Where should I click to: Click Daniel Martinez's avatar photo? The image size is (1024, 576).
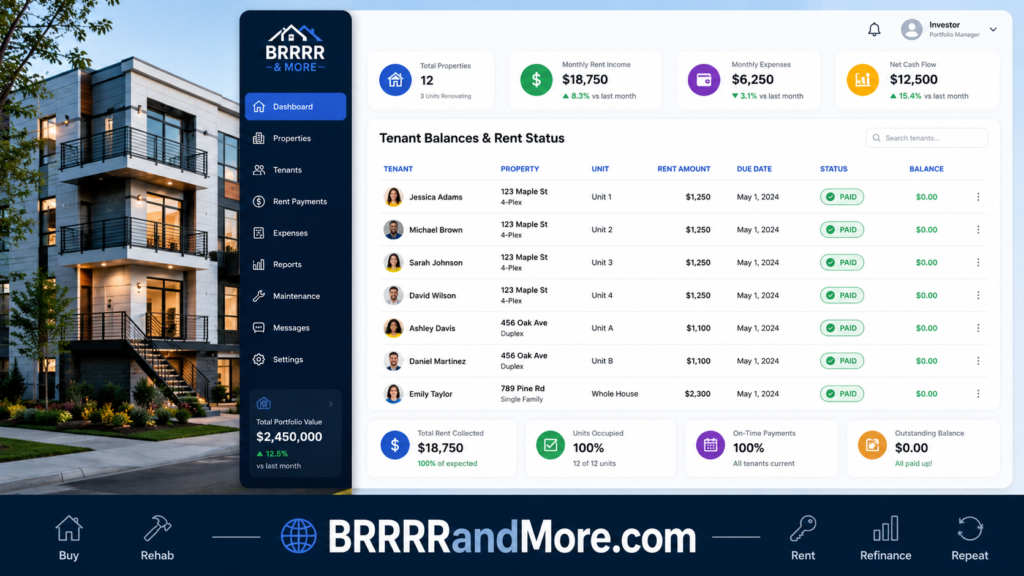393,361
